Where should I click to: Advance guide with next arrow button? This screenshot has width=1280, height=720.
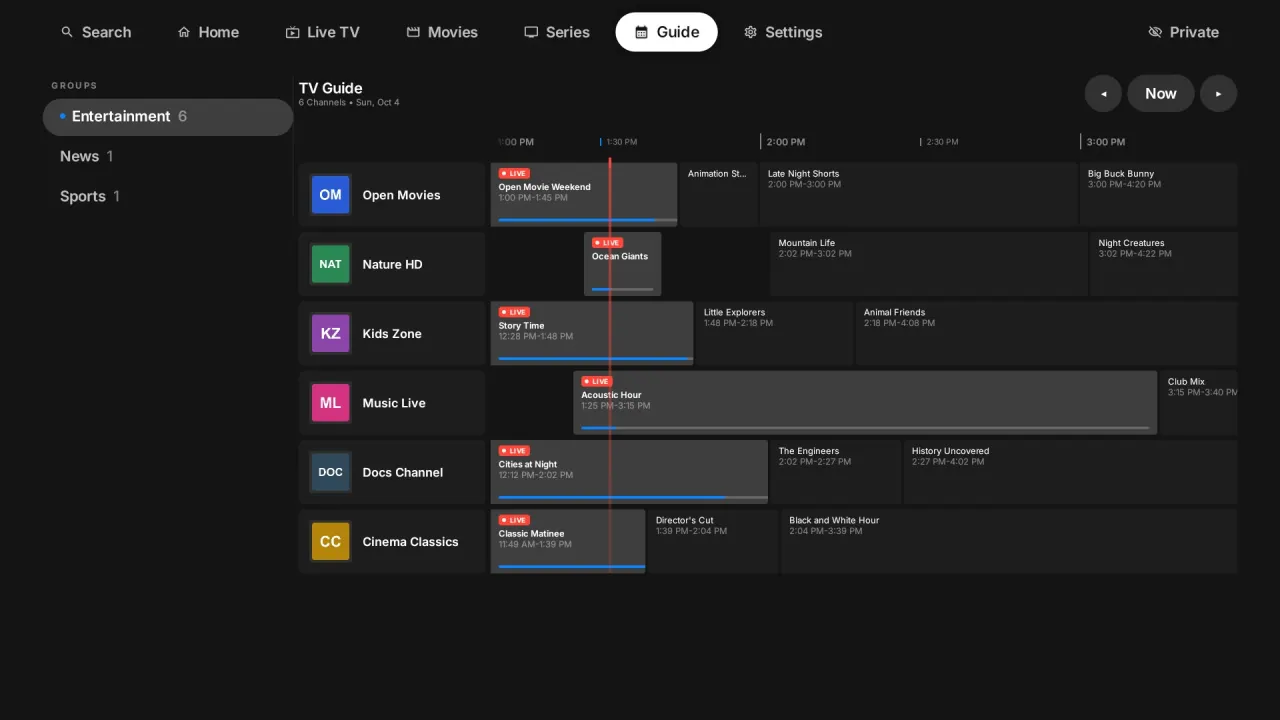pos(1218,93)
